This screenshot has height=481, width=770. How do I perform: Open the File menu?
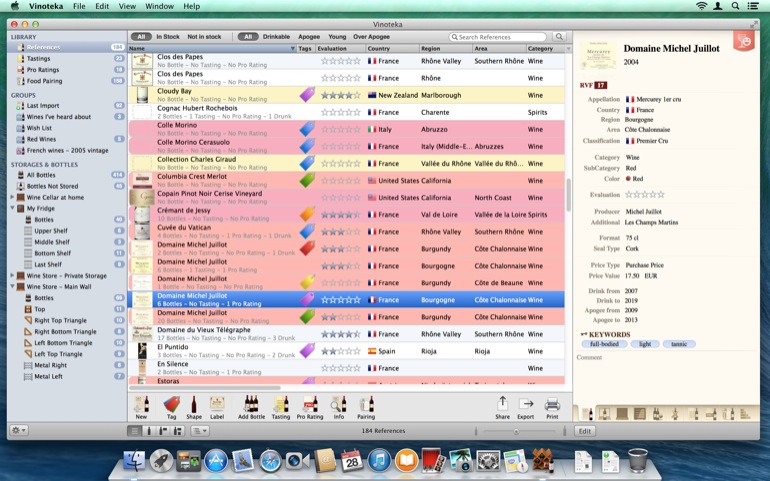coord(79,6)
